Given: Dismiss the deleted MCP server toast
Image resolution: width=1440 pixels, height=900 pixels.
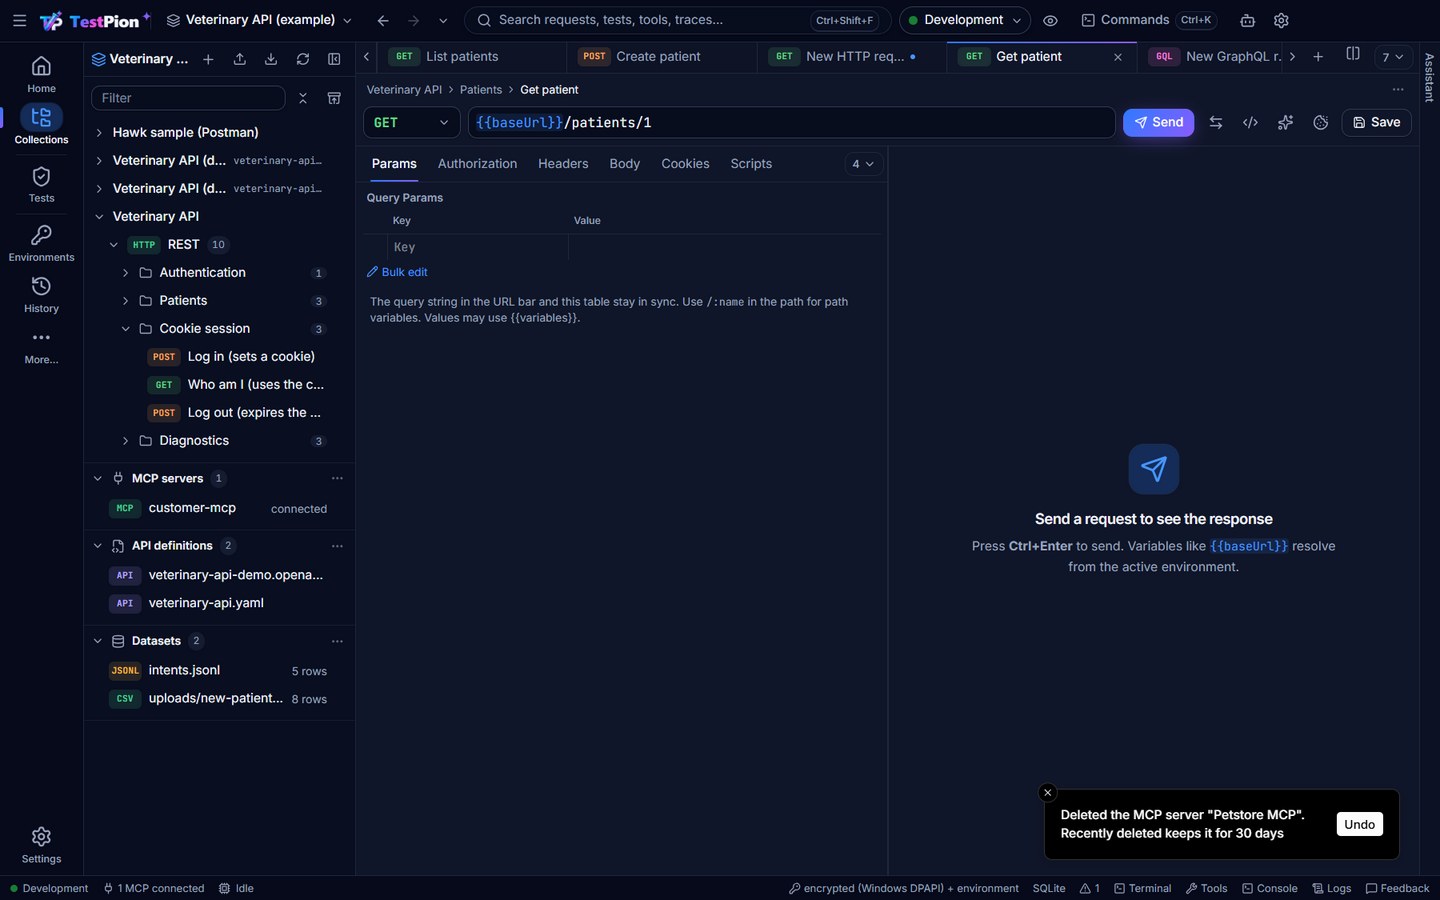Looking at the screenshot, I should (1047, 793).
